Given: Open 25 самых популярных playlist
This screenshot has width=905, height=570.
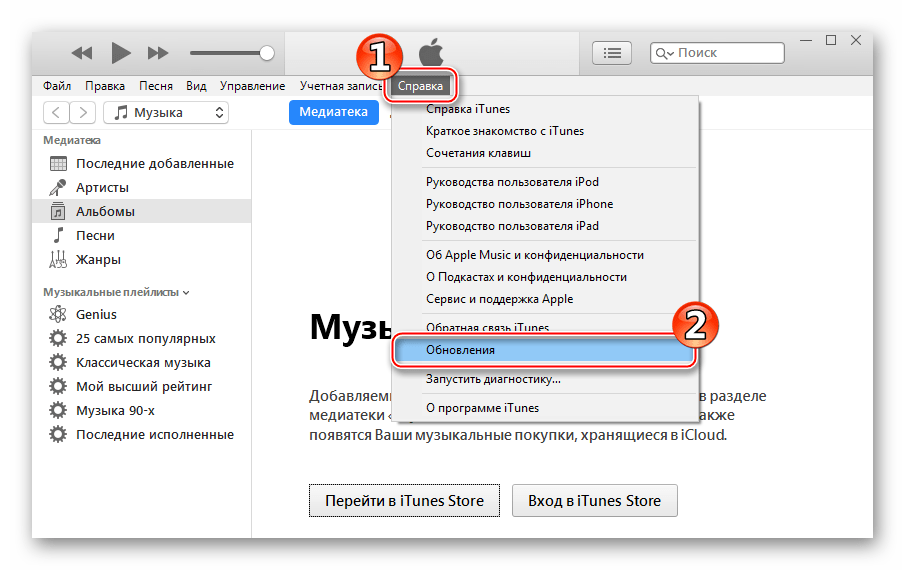Looking at the screenshot, I should click(141, 339).
